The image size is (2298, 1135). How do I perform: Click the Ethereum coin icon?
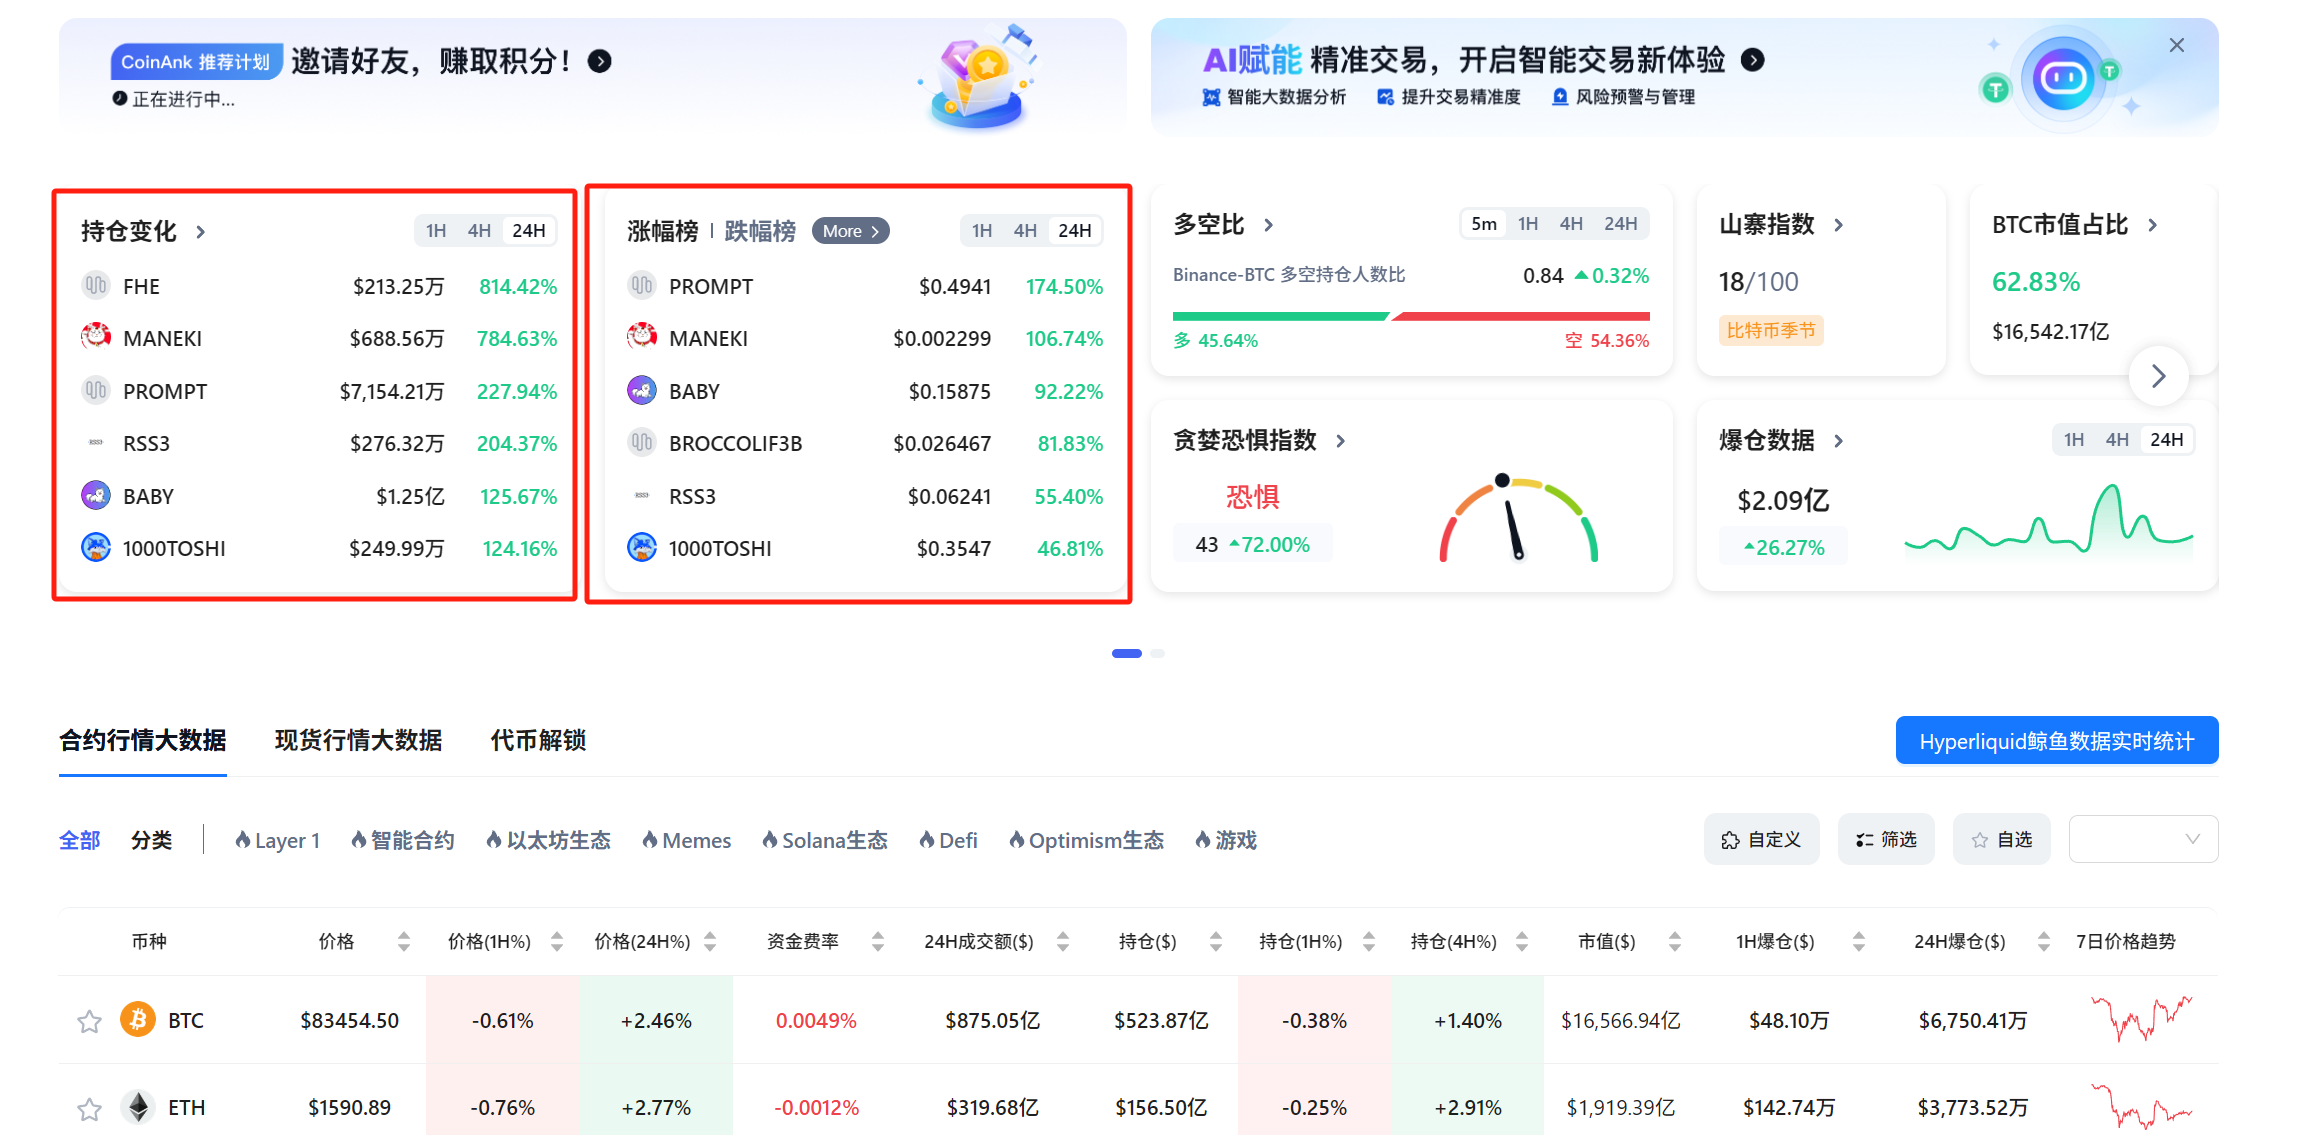point(138,1107)
